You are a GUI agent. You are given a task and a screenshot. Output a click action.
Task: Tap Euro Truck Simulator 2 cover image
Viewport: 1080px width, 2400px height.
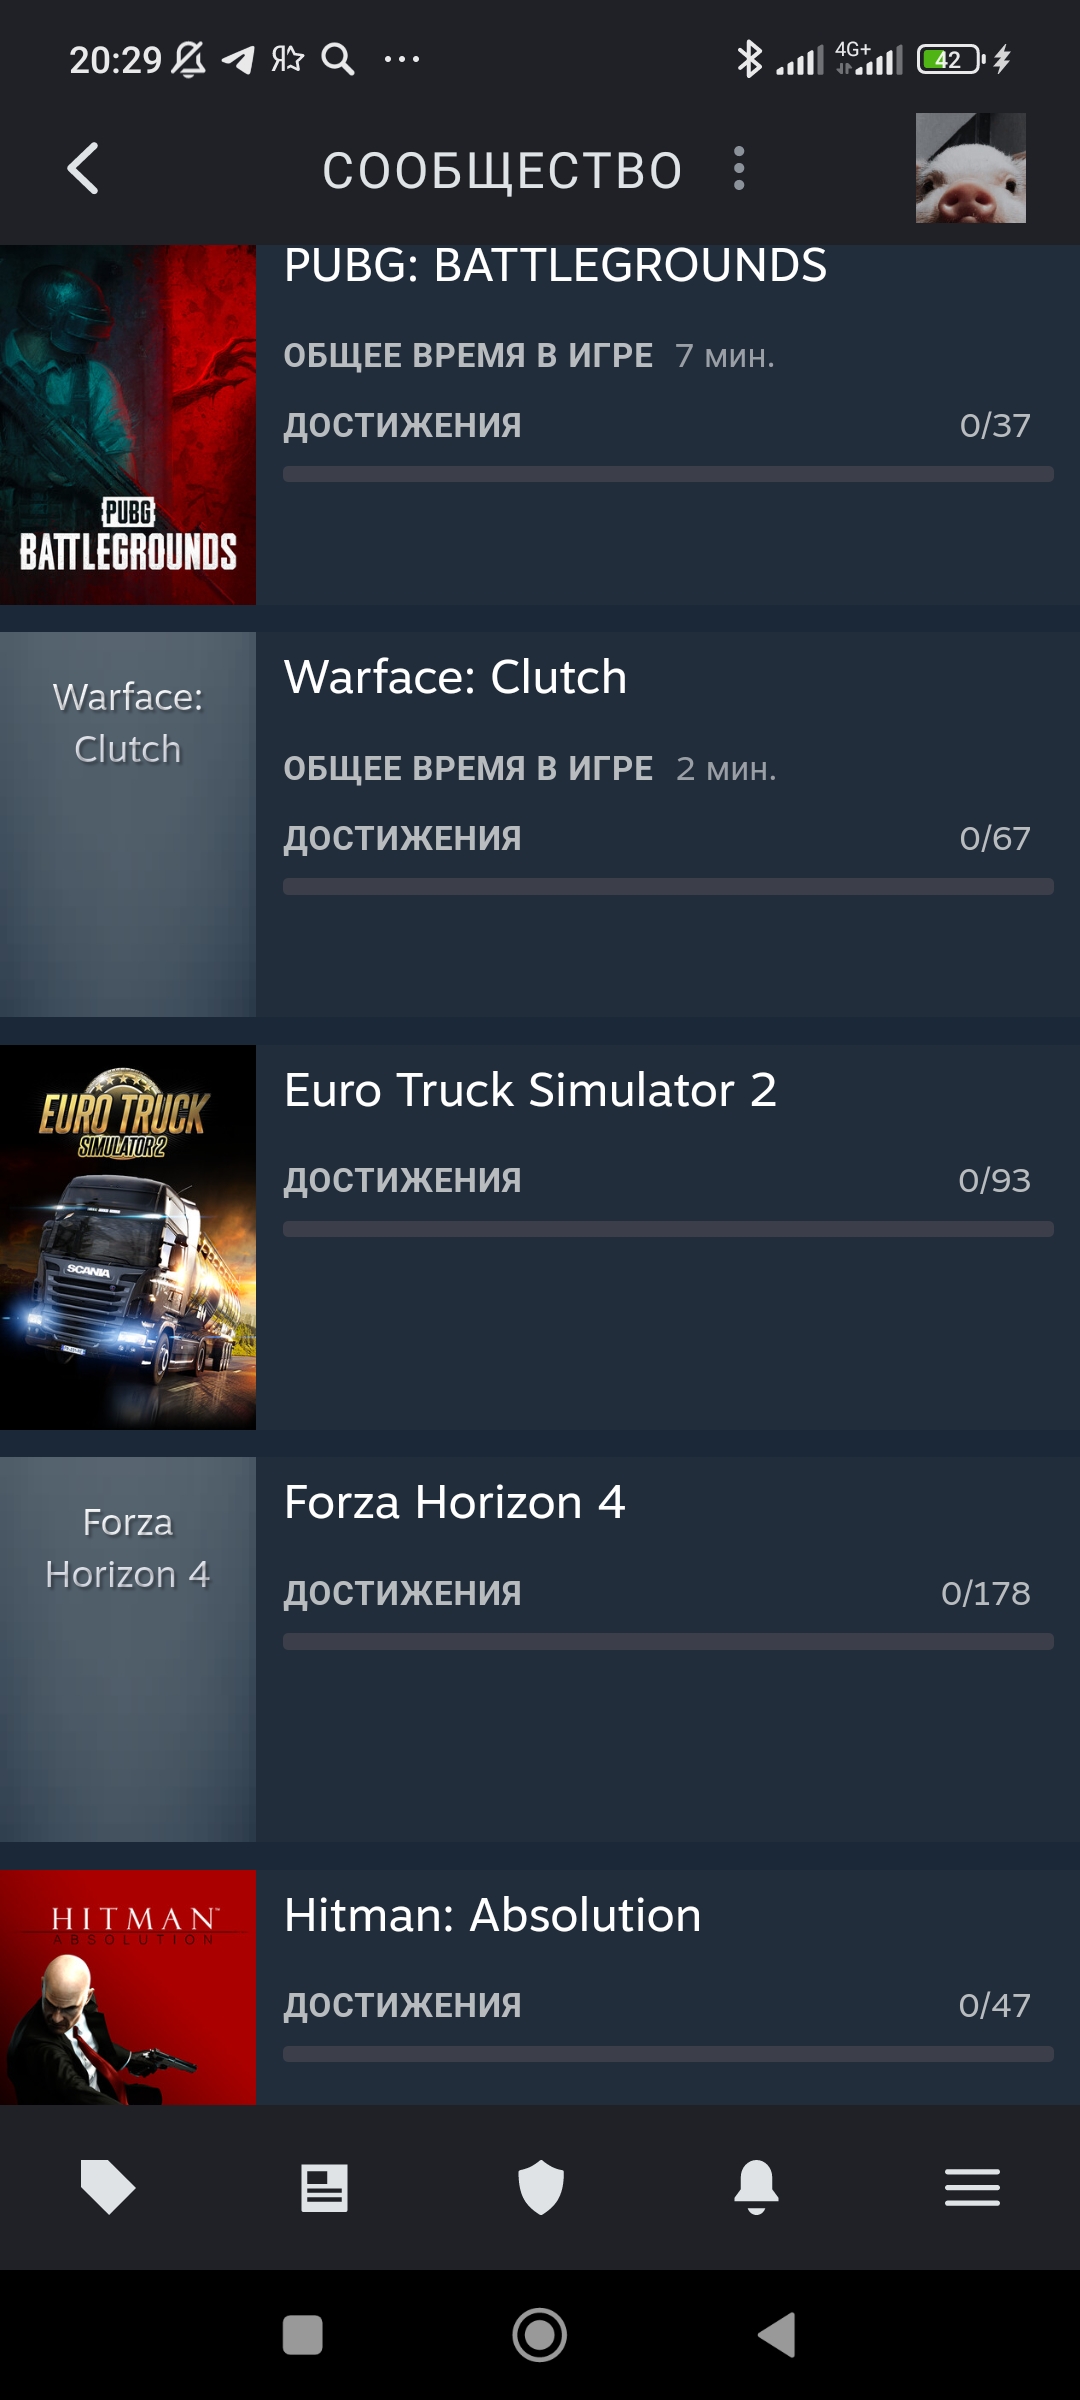click(x=128, y=1237)
